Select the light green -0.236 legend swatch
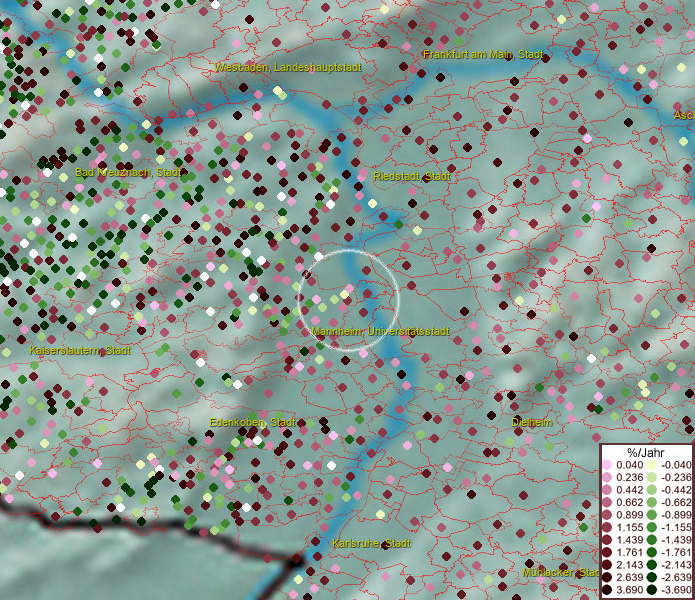695x600 pixels. pos(652,477)
